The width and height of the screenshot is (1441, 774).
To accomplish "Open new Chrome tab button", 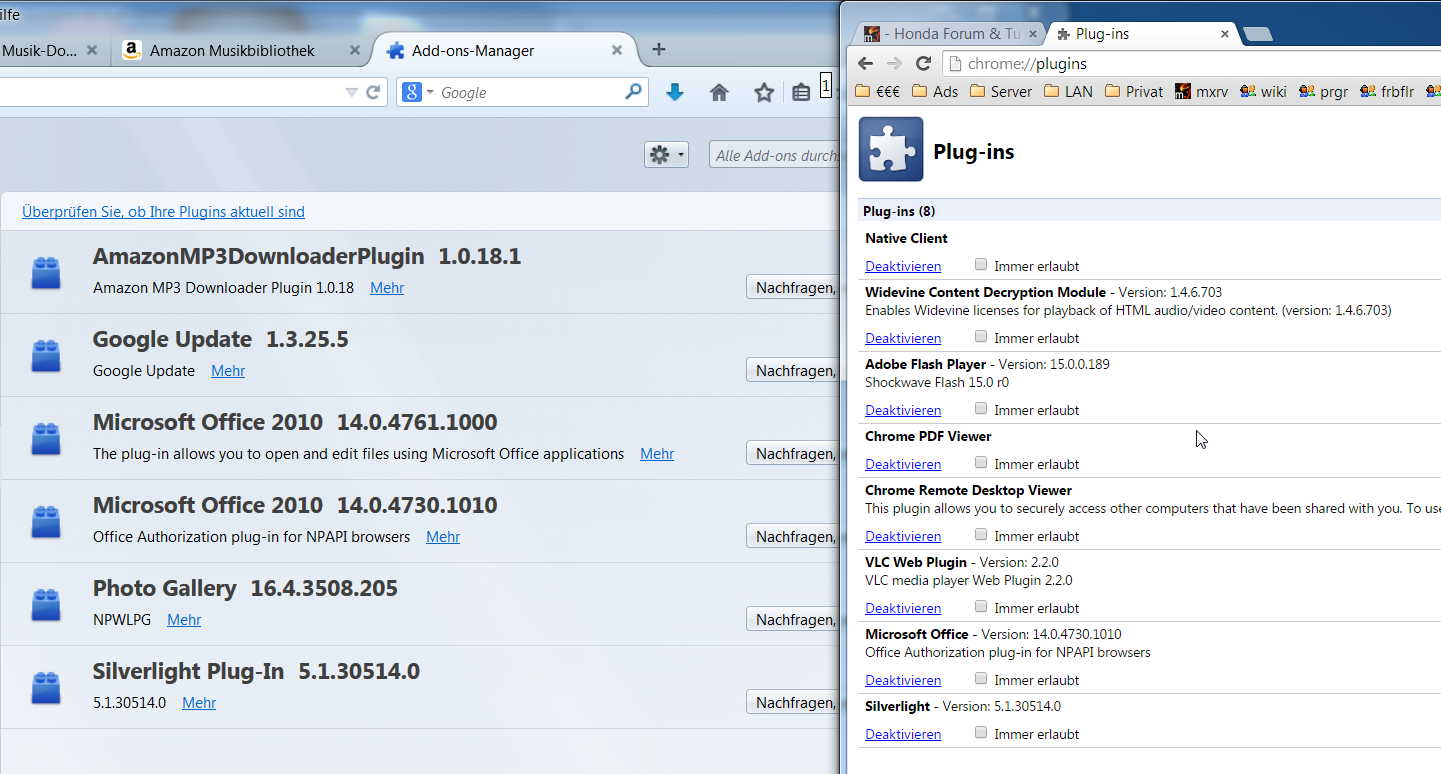I will tap(1257, 34).
